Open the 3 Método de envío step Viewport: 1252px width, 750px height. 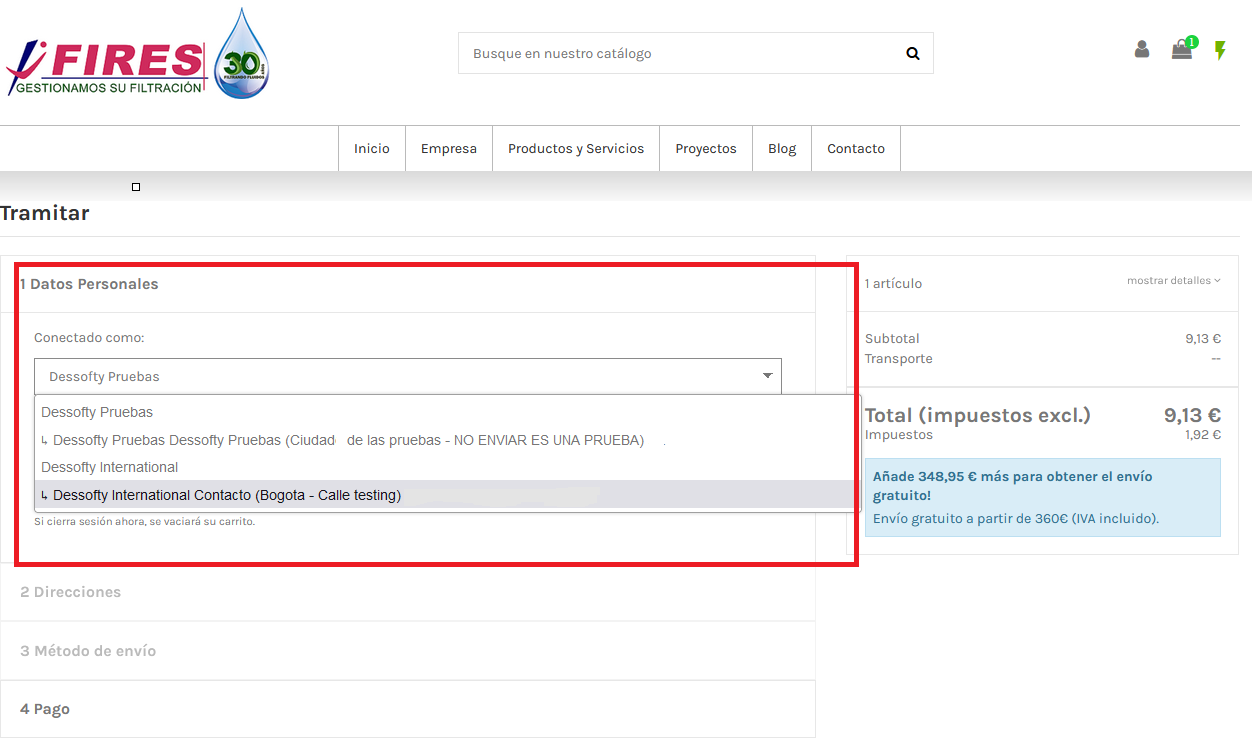tap(408, 651)
